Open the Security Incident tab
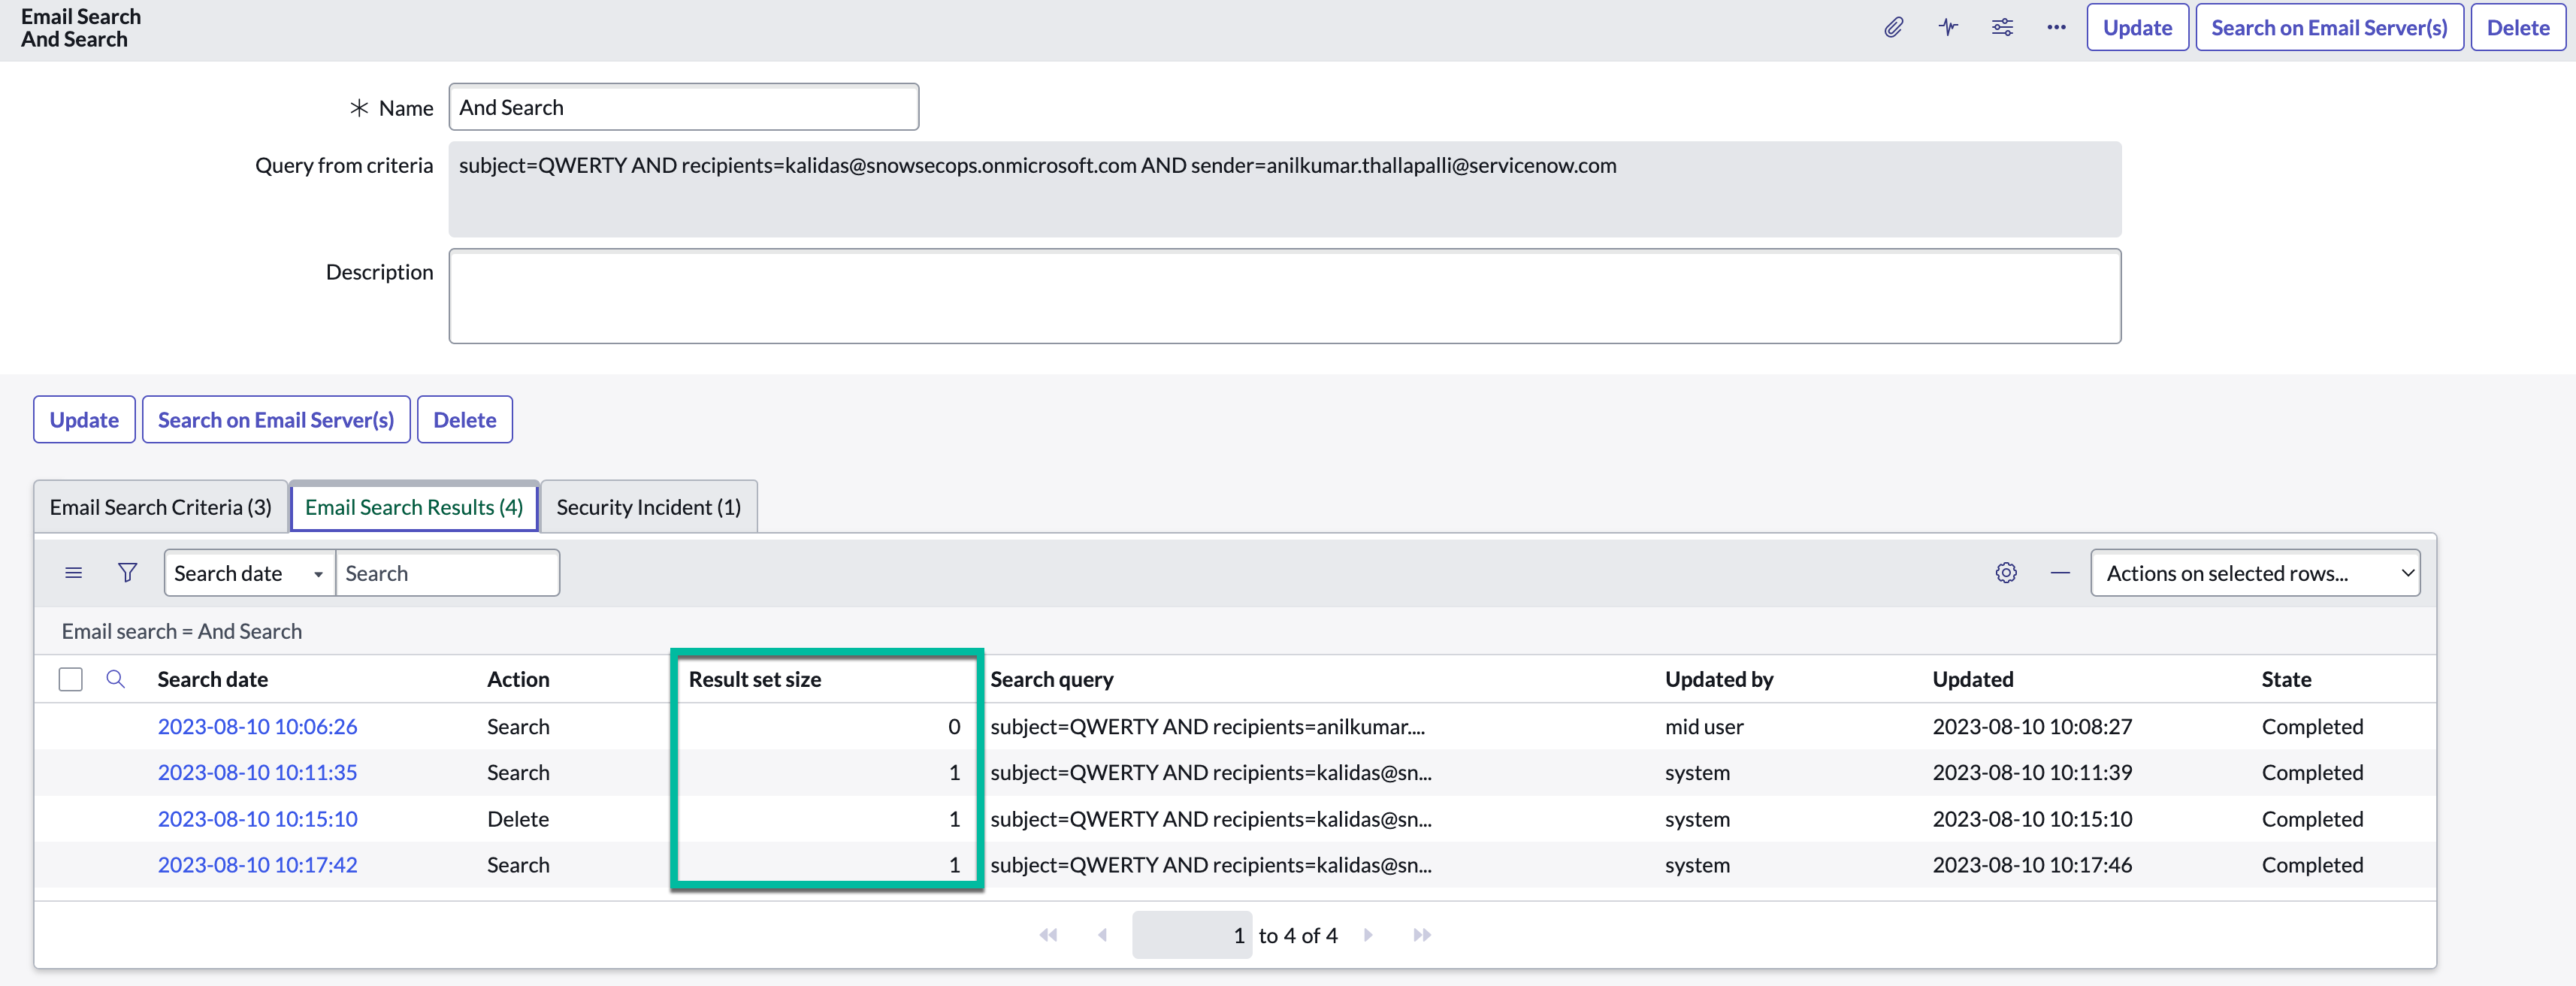Image resolution: width=2576 pixels, height=986 pixels. point(648,507)
